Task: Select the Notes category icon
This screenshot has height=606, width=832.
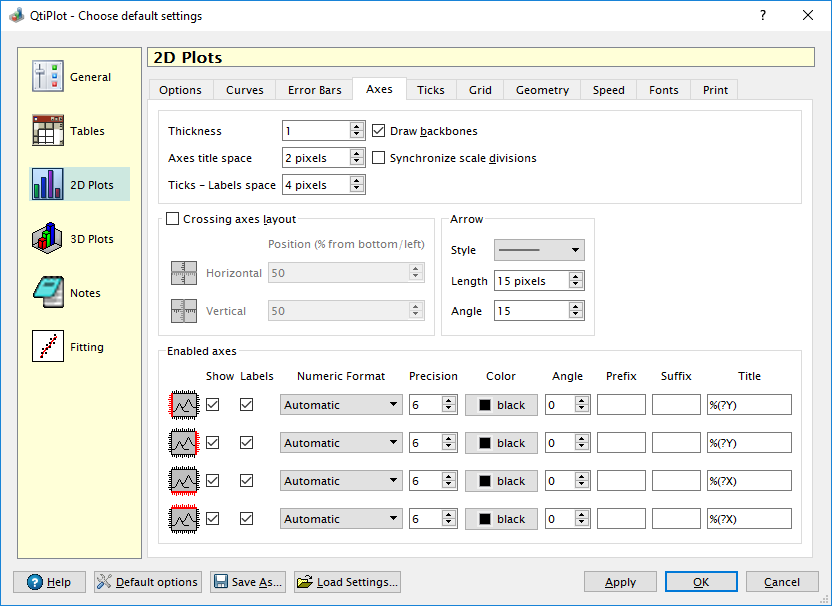Action: click(48, 293)
